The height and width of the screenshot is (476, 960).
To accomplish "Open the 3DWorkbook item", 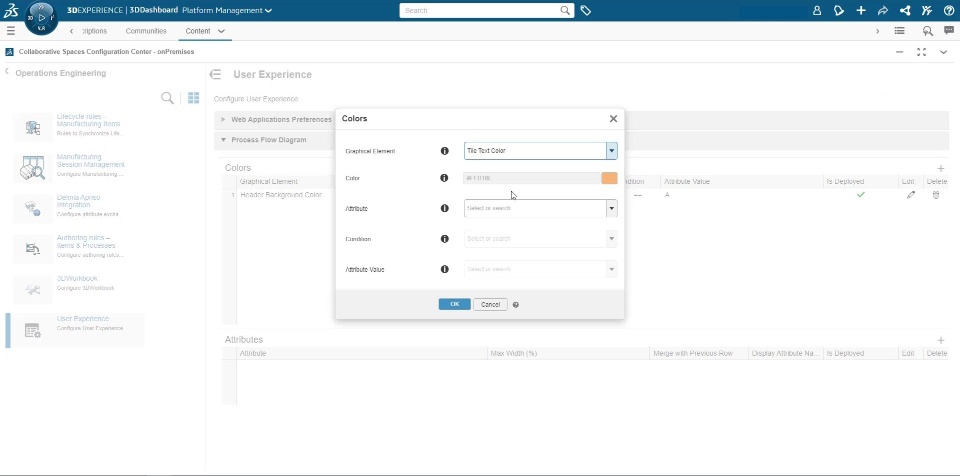I will (x=78, y=288).
